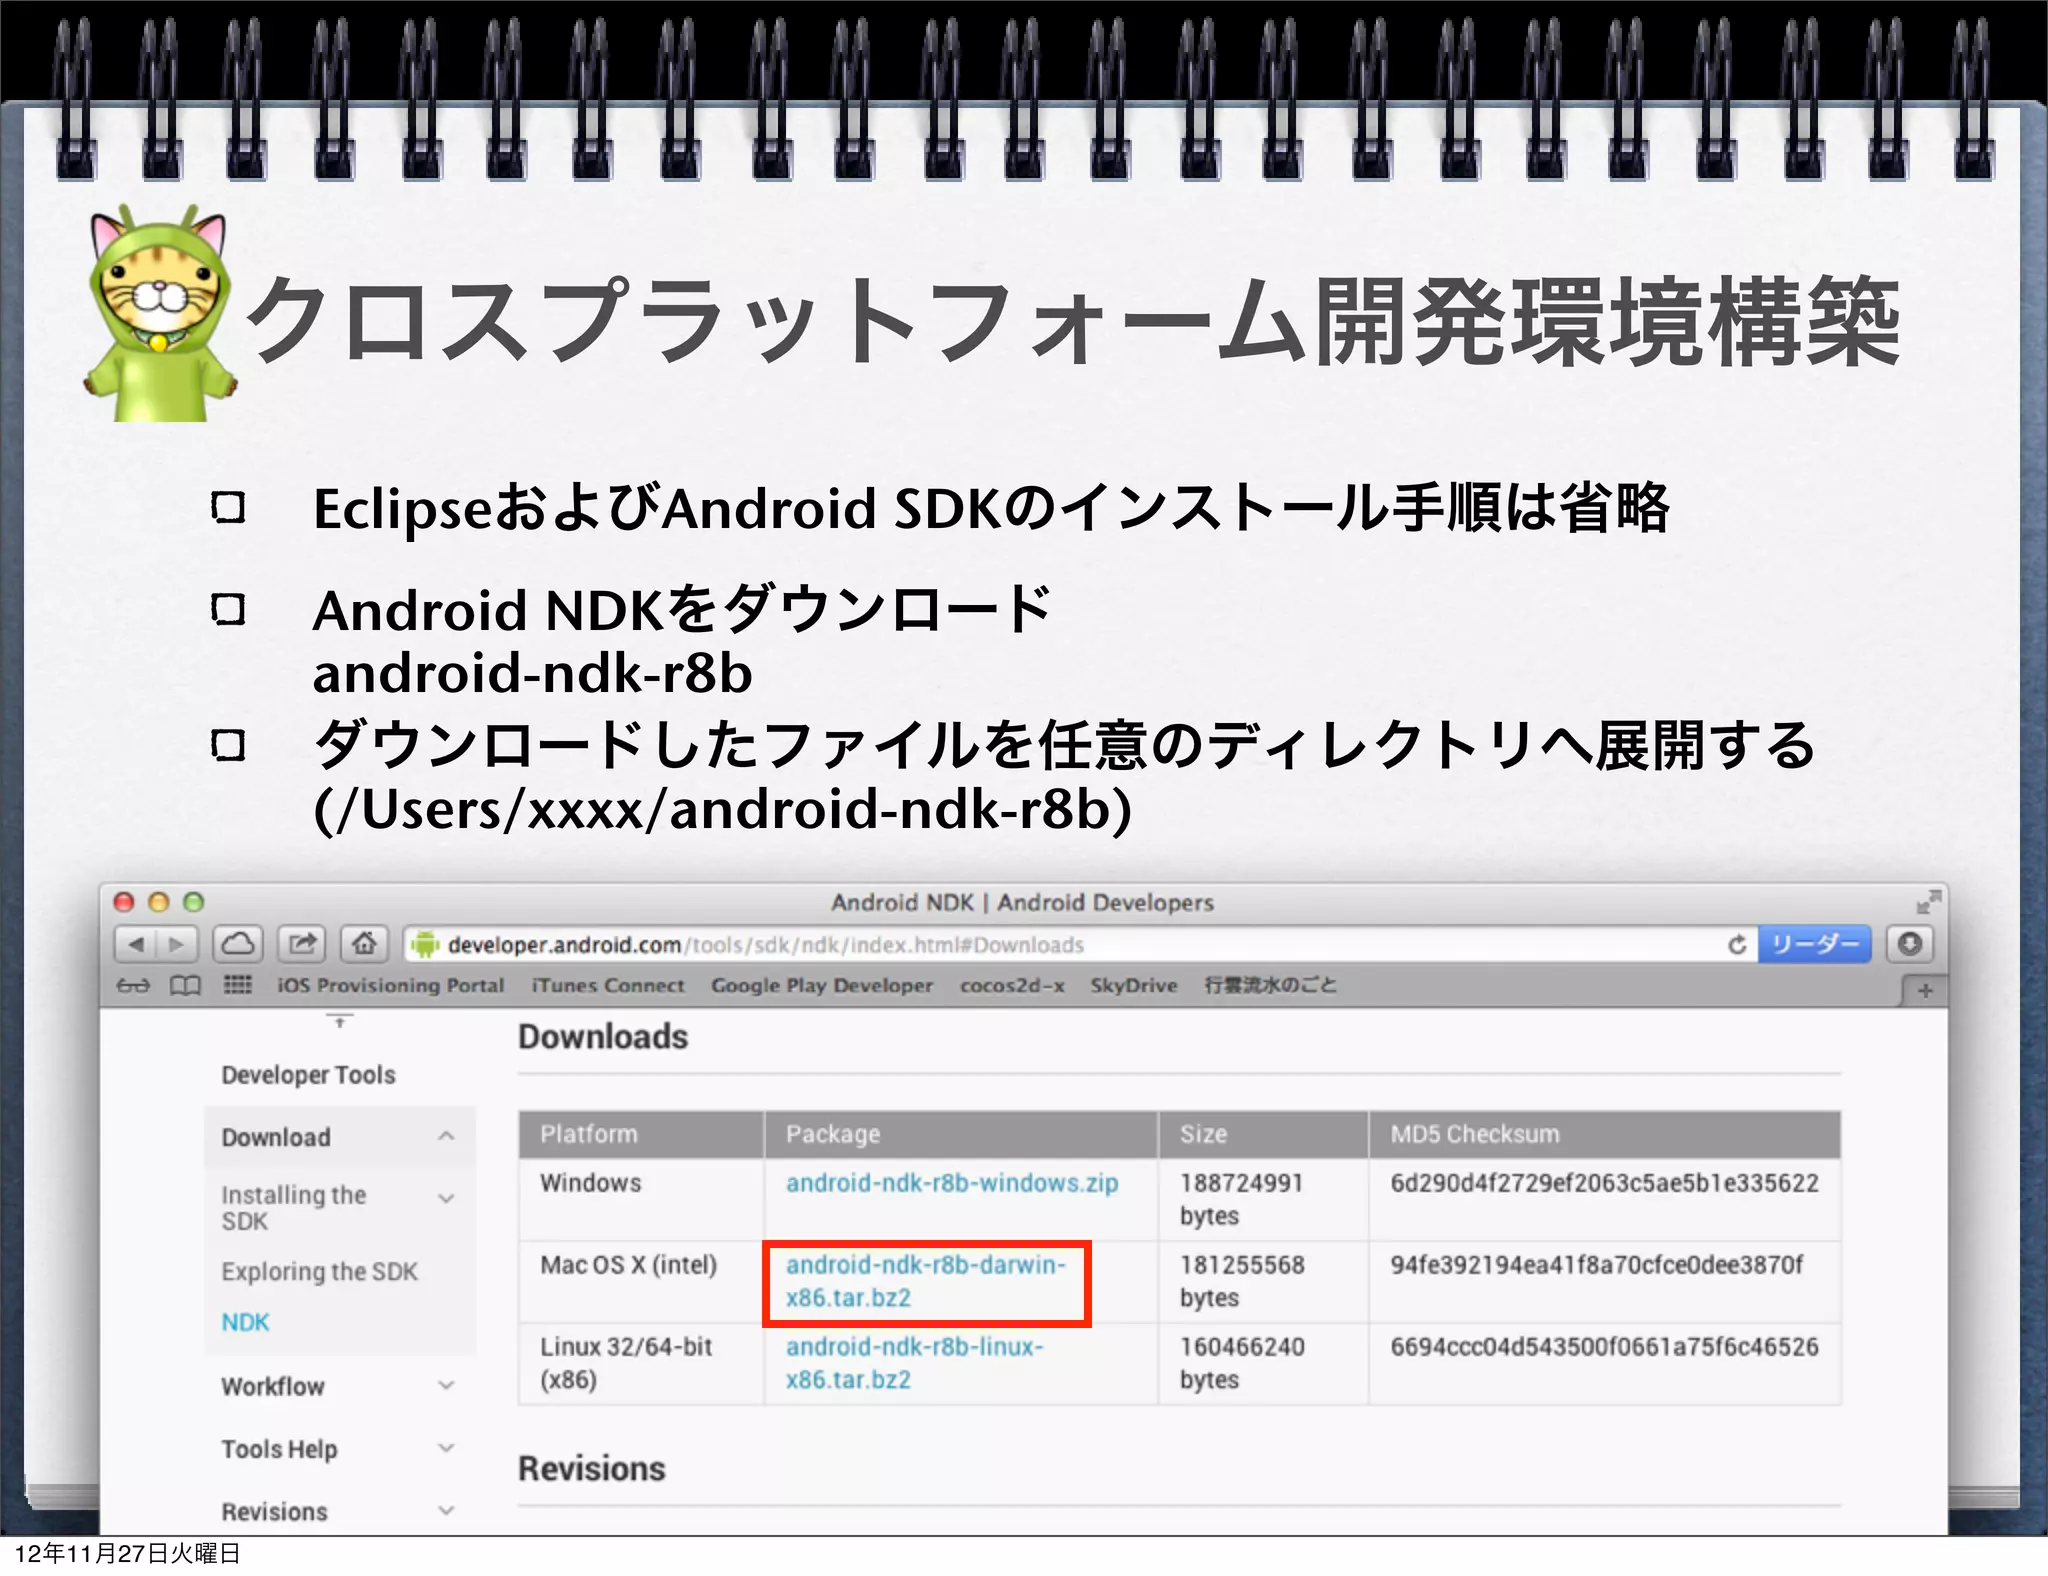Open iCloud tabs cloud icon
Viewport: 2048px width, 1576px height.
tap(237, 944)
